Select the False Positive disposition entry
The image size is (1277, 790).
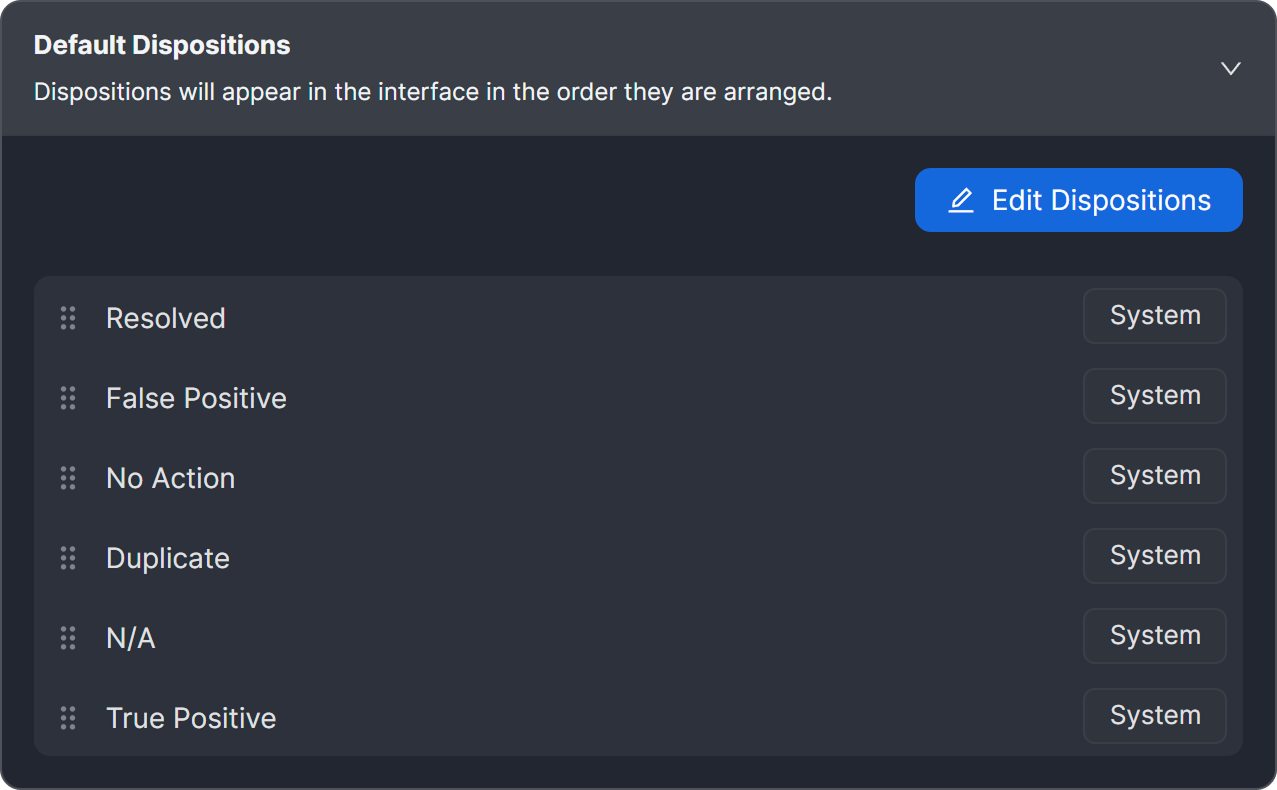pos(196,397)
